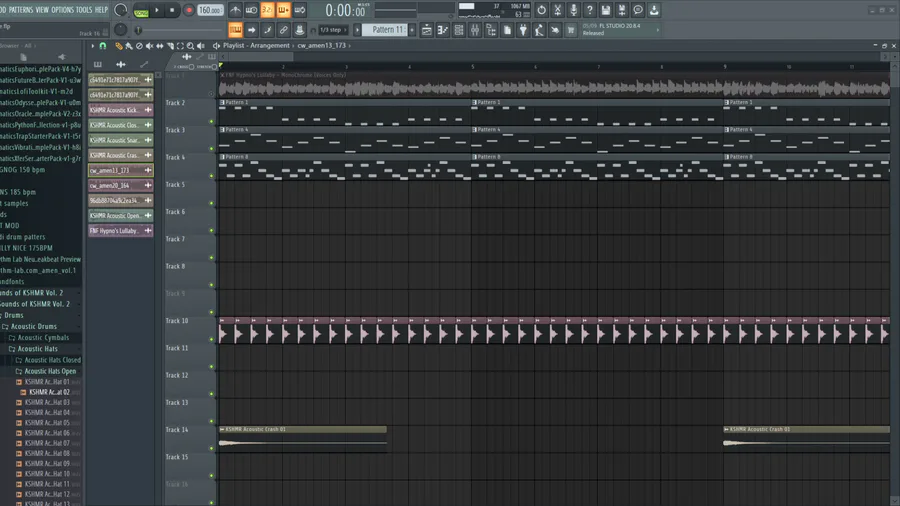The height and width of the screenshot is (506, 900).
Task: Mute Track 10 with its green LED
Action: pyautogui.click(x=211, y=340)
